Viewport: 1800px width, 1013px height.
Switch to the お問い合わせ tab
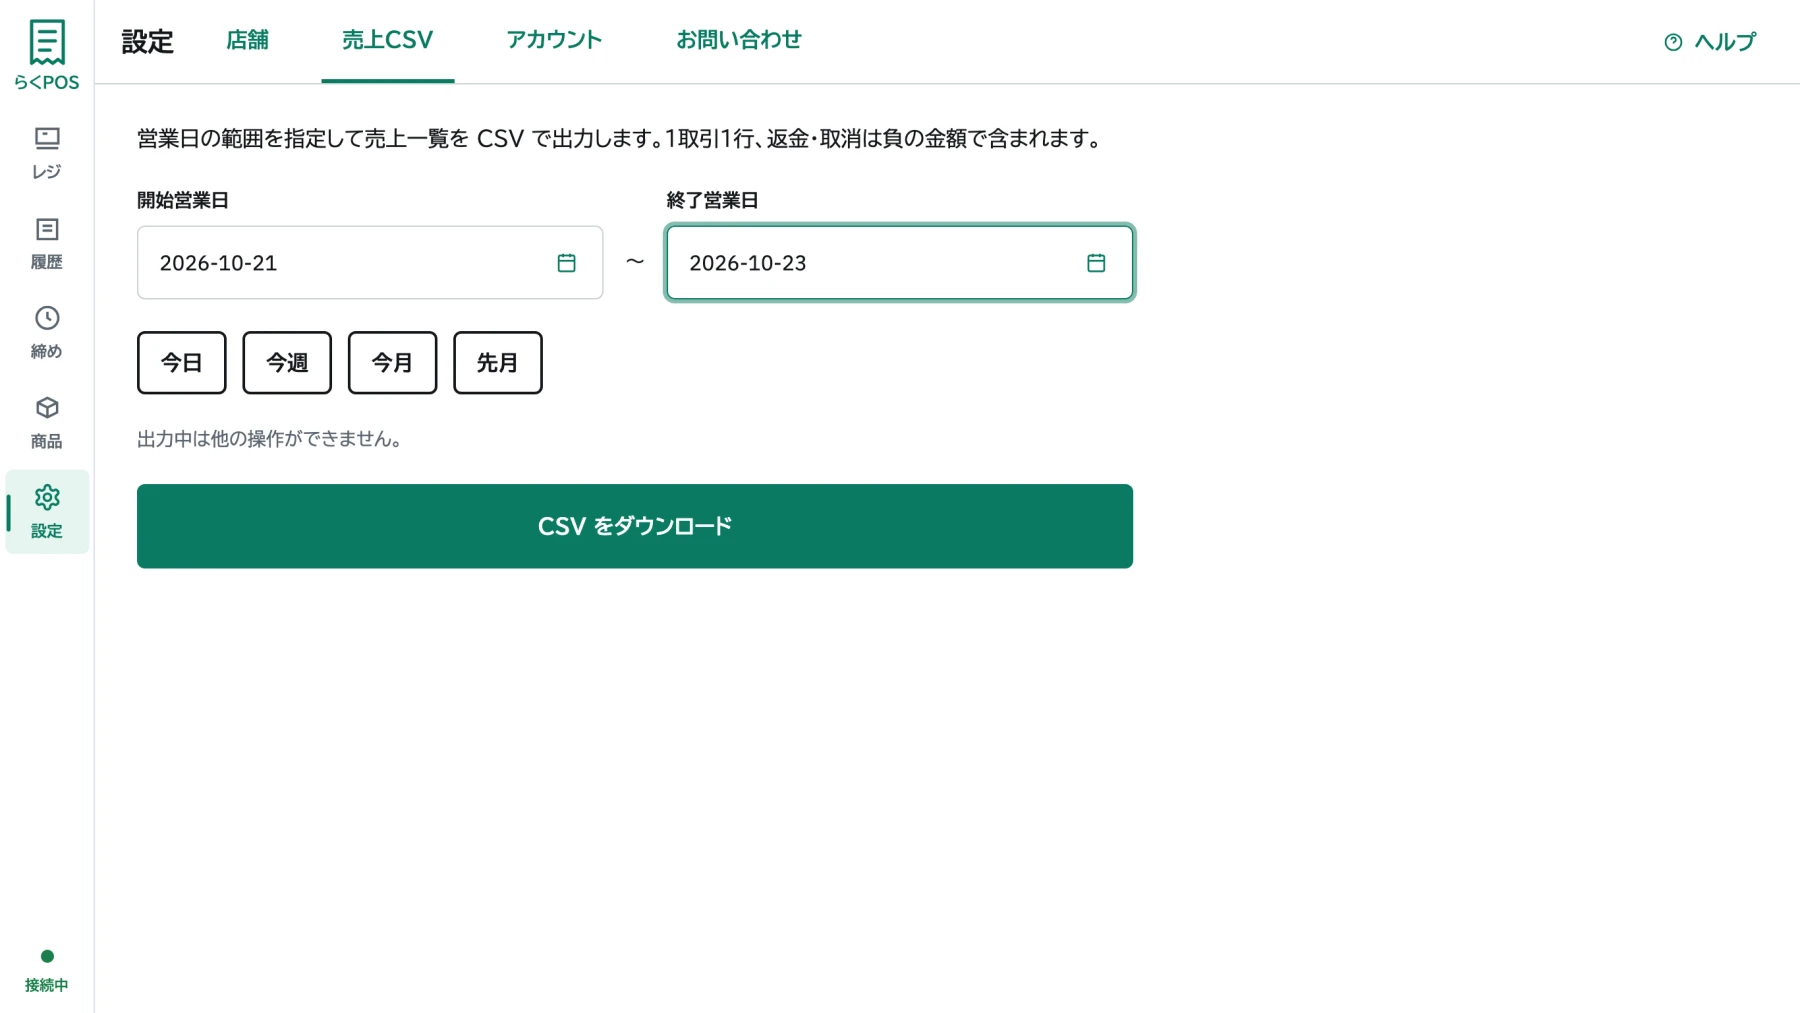(739, 40)
